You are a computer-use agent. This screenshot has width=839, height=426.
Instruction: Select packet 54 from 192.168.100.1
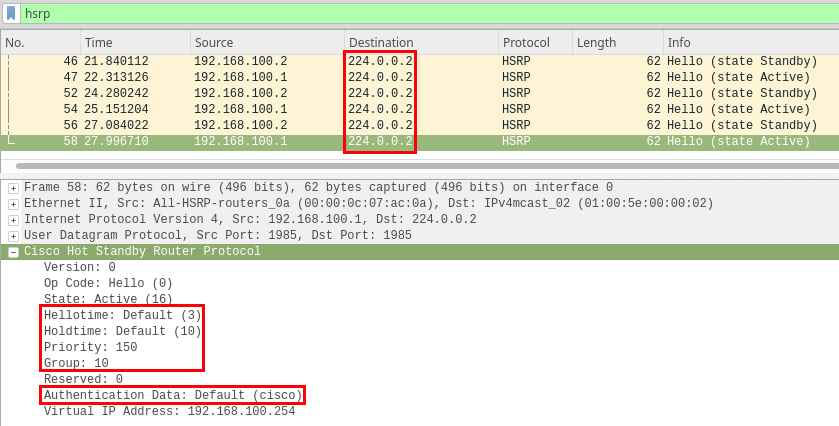(x=420, y=109)
